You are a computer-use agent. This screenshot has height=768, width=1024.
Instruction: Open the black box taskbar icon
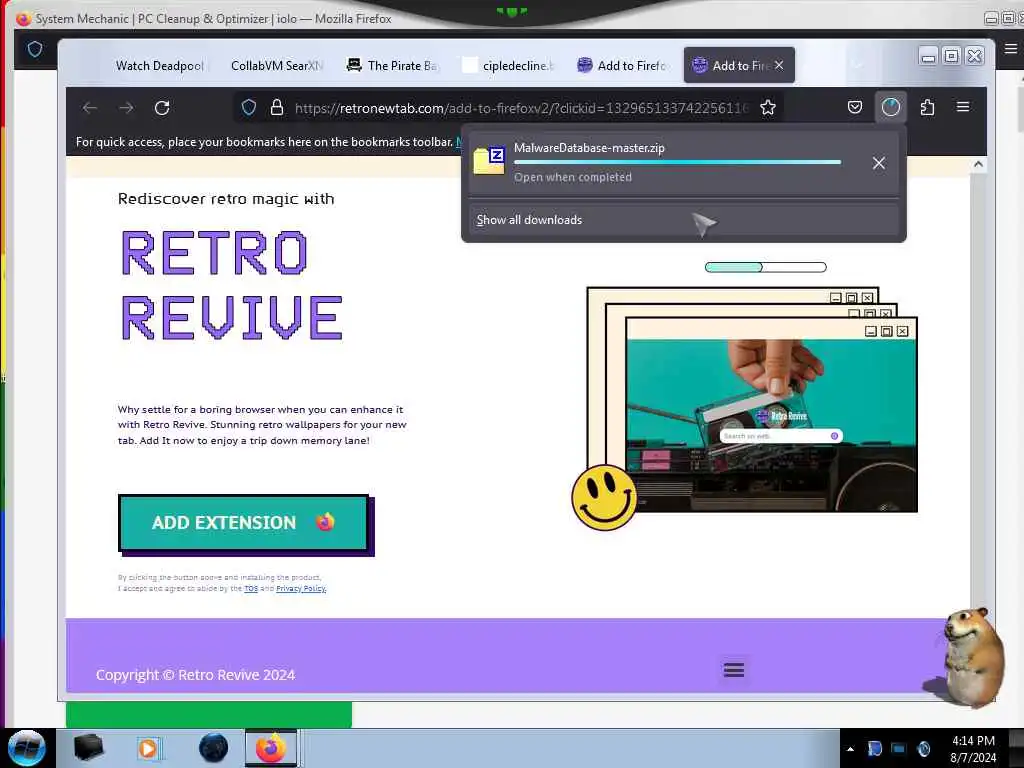tap(89, 748)
